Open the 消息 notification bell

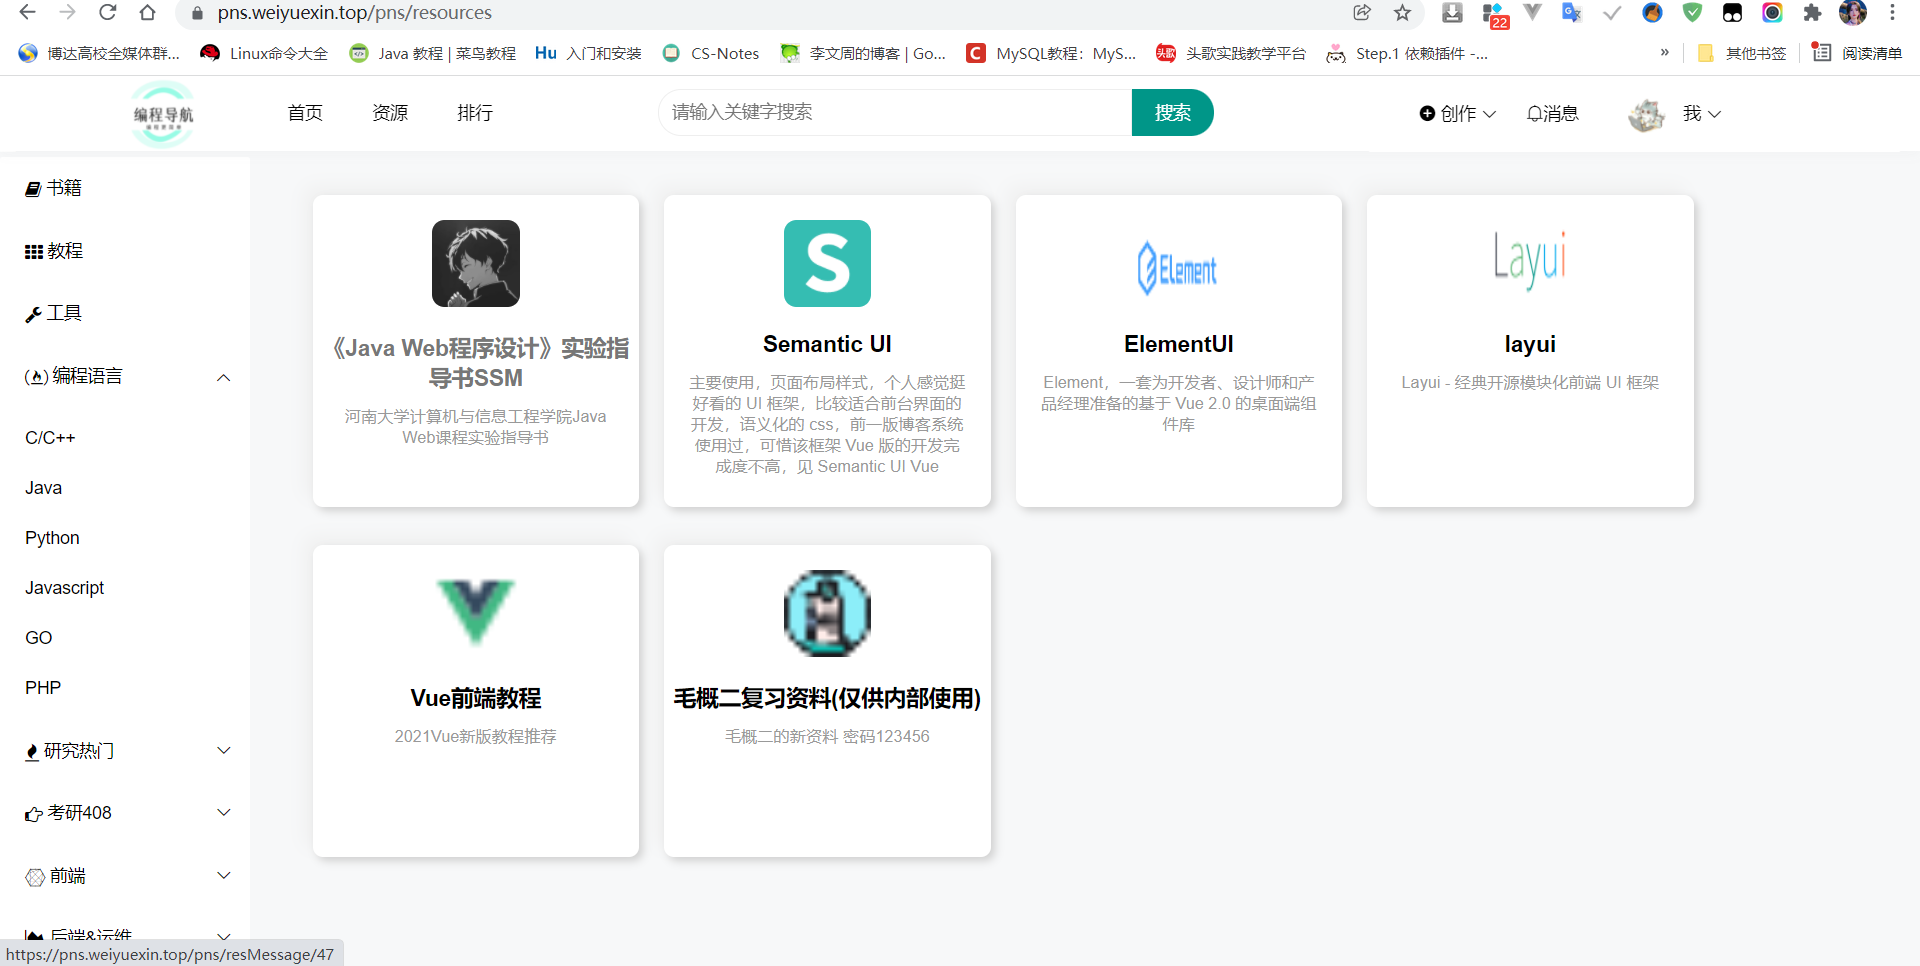(1552, 113)
